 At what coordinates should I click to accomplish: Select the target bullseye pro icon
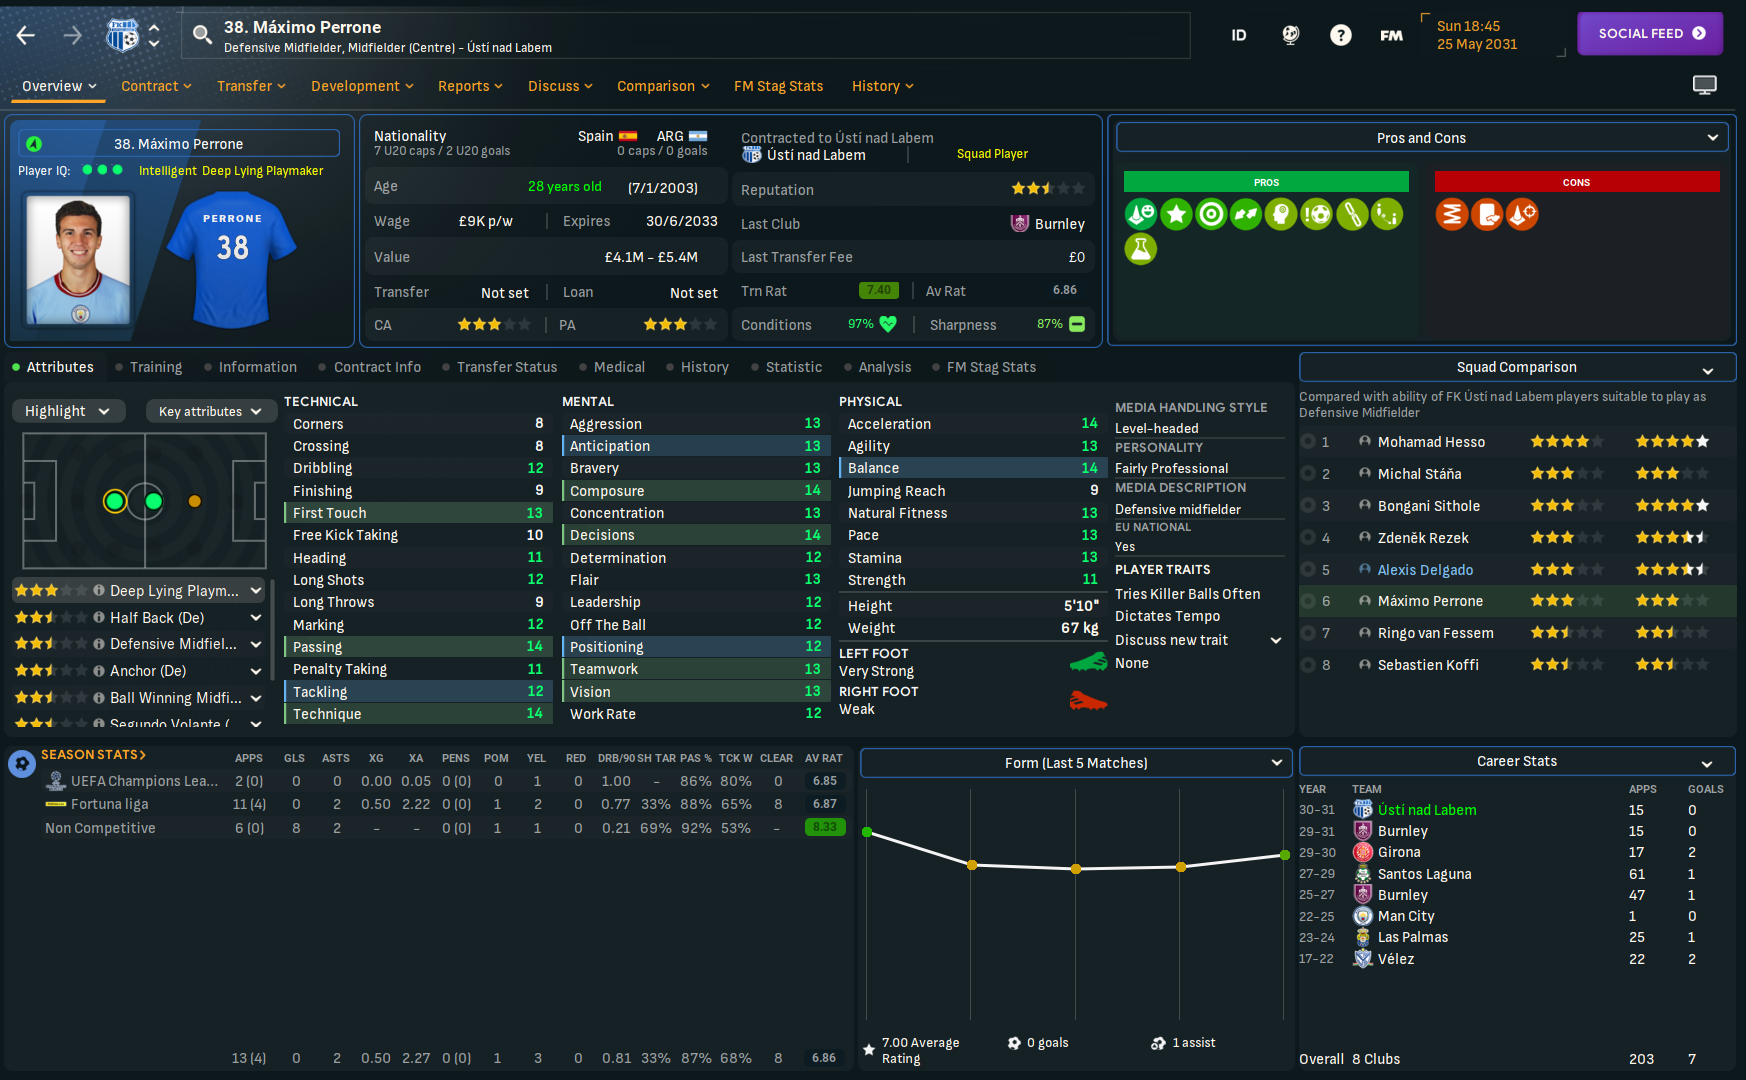pos(1211,214)
